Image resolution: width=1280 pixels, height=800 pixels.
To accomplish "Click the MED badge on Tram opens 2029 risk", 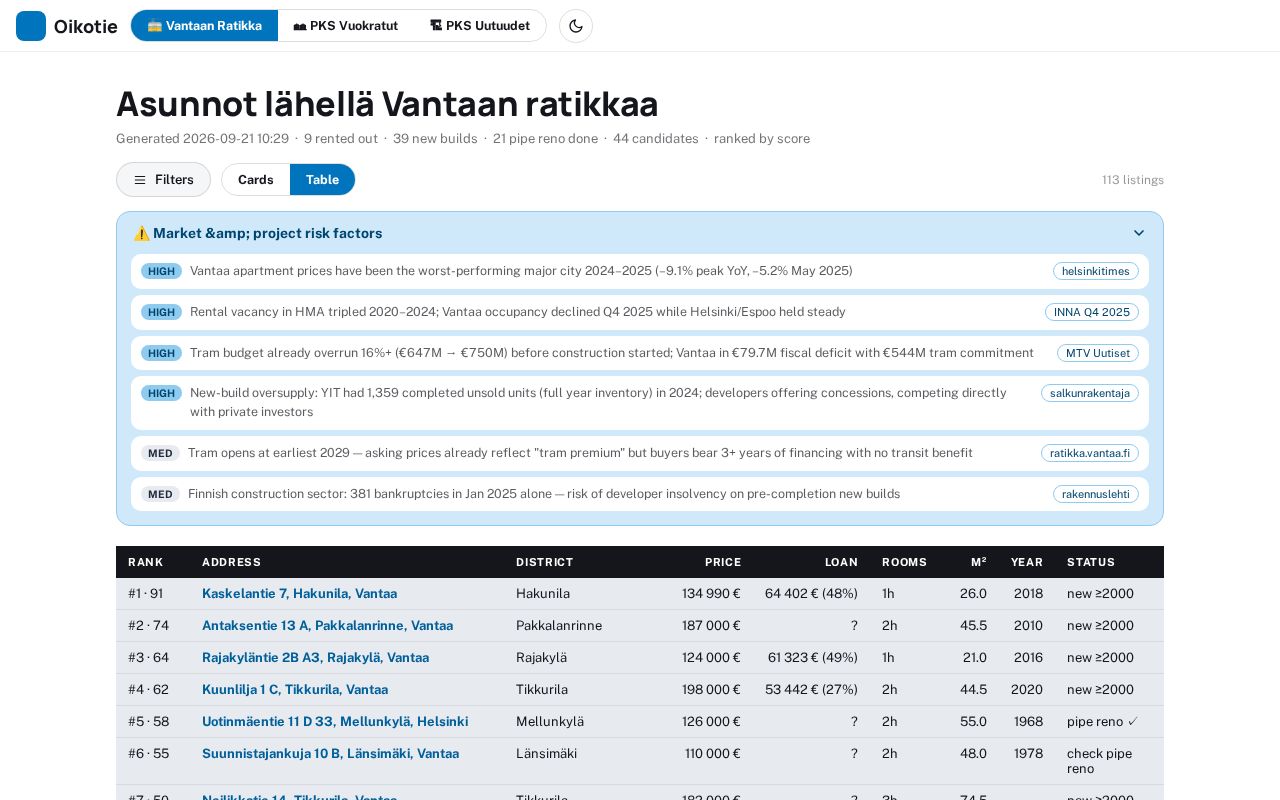I will pos(160,453).
